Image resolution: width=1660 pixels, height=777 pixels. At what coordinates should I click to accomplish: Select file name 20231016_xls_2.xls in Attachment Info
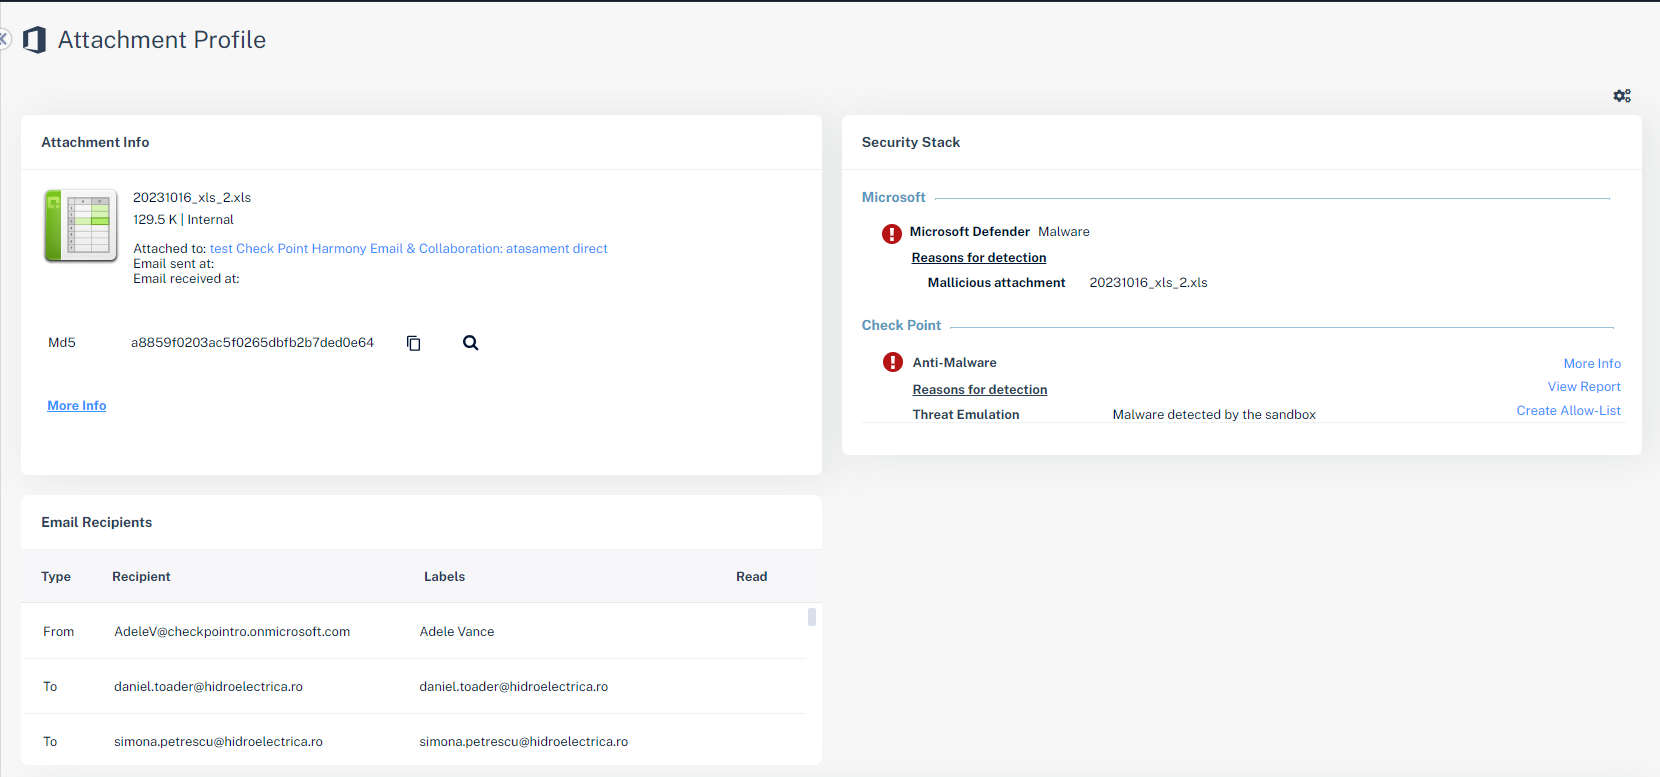pyautogui.click(x=192, y=198)
